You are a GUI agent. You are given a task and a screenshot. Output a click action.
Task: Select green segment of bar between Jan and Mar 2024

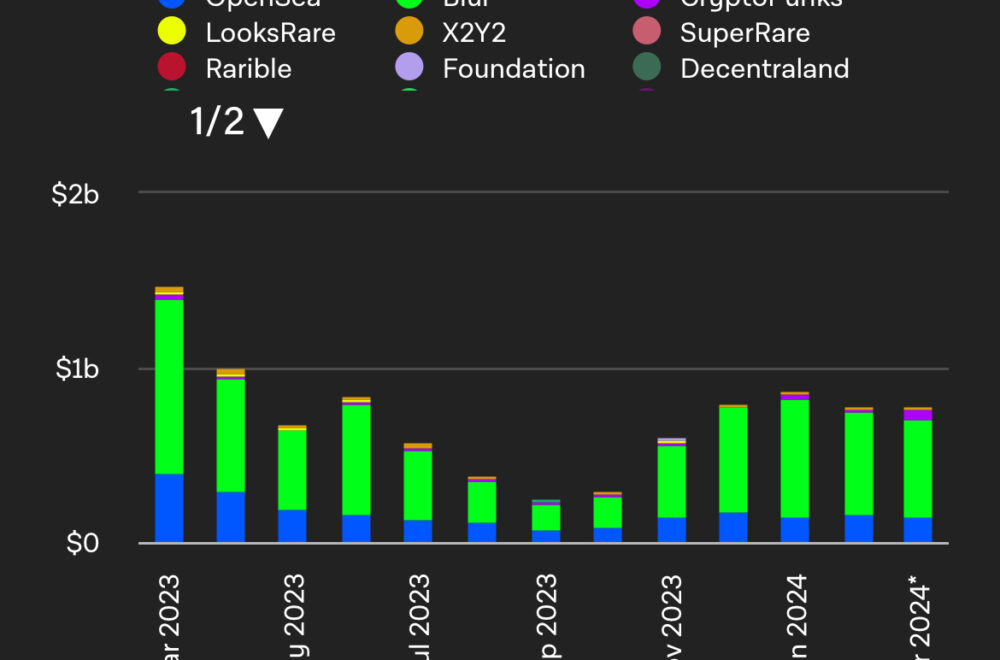tap(859, 464)
